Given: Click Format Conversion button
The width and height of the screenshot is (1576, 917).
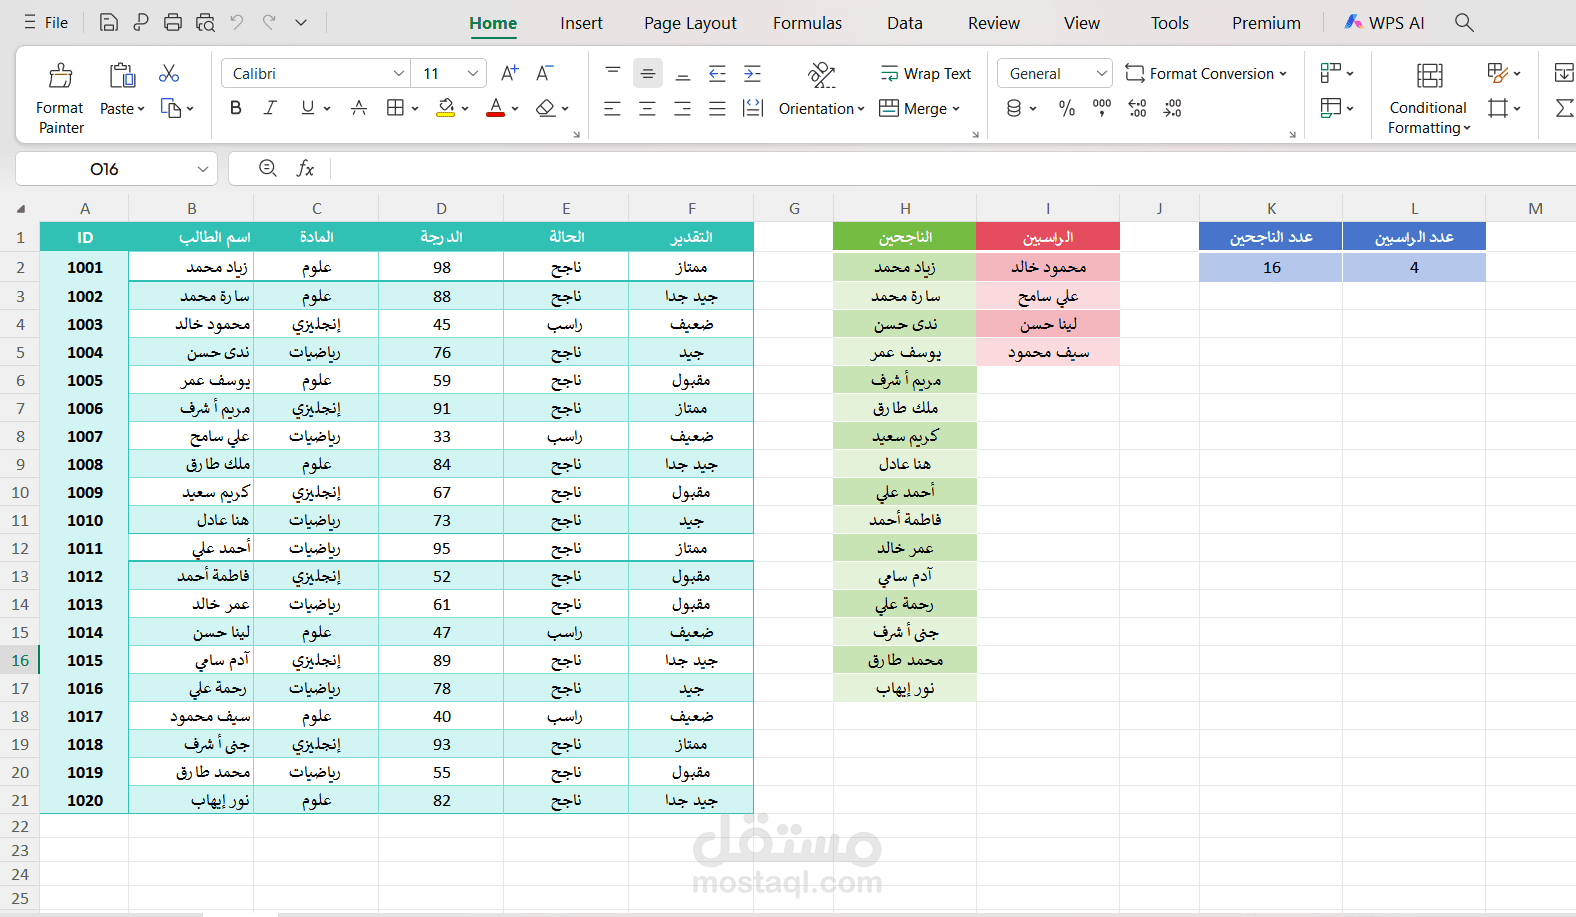Looking at the screenshot, I should click(1206, 73).
